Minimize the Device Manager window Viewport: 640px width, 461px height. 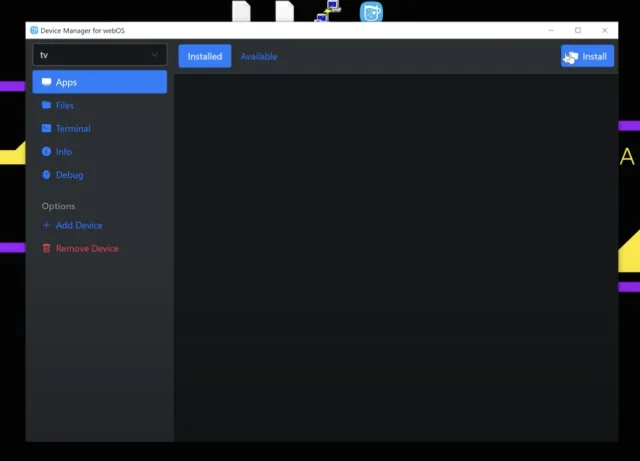coord(550,30)
